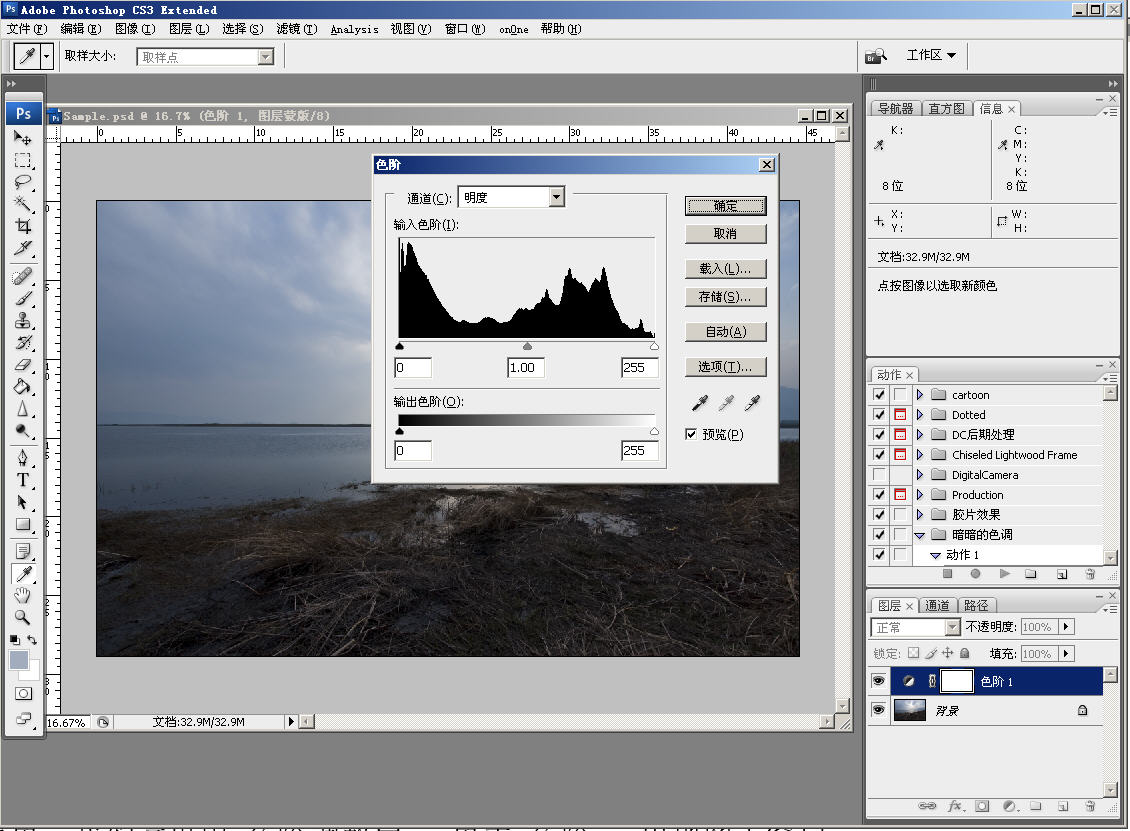Image resolution: width=1130 pixels, height=831 pixels.
Task: Select the Dodge tool
Action: pos(22,430)
